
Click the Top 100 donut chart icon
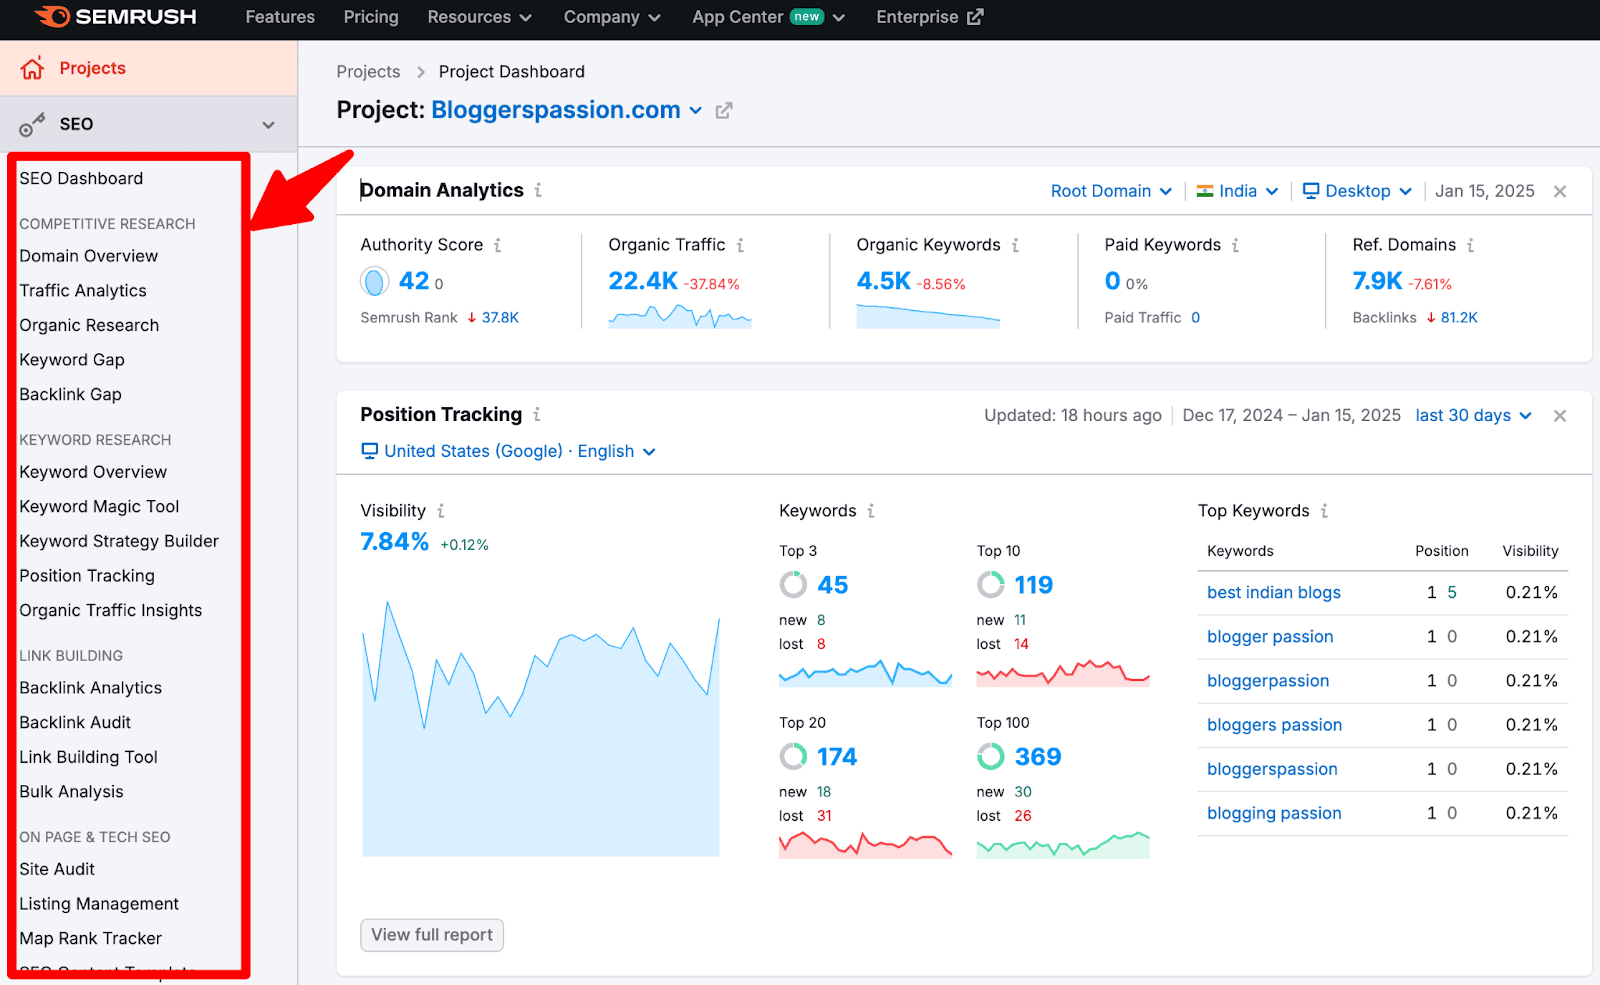[x=991, y=757]
